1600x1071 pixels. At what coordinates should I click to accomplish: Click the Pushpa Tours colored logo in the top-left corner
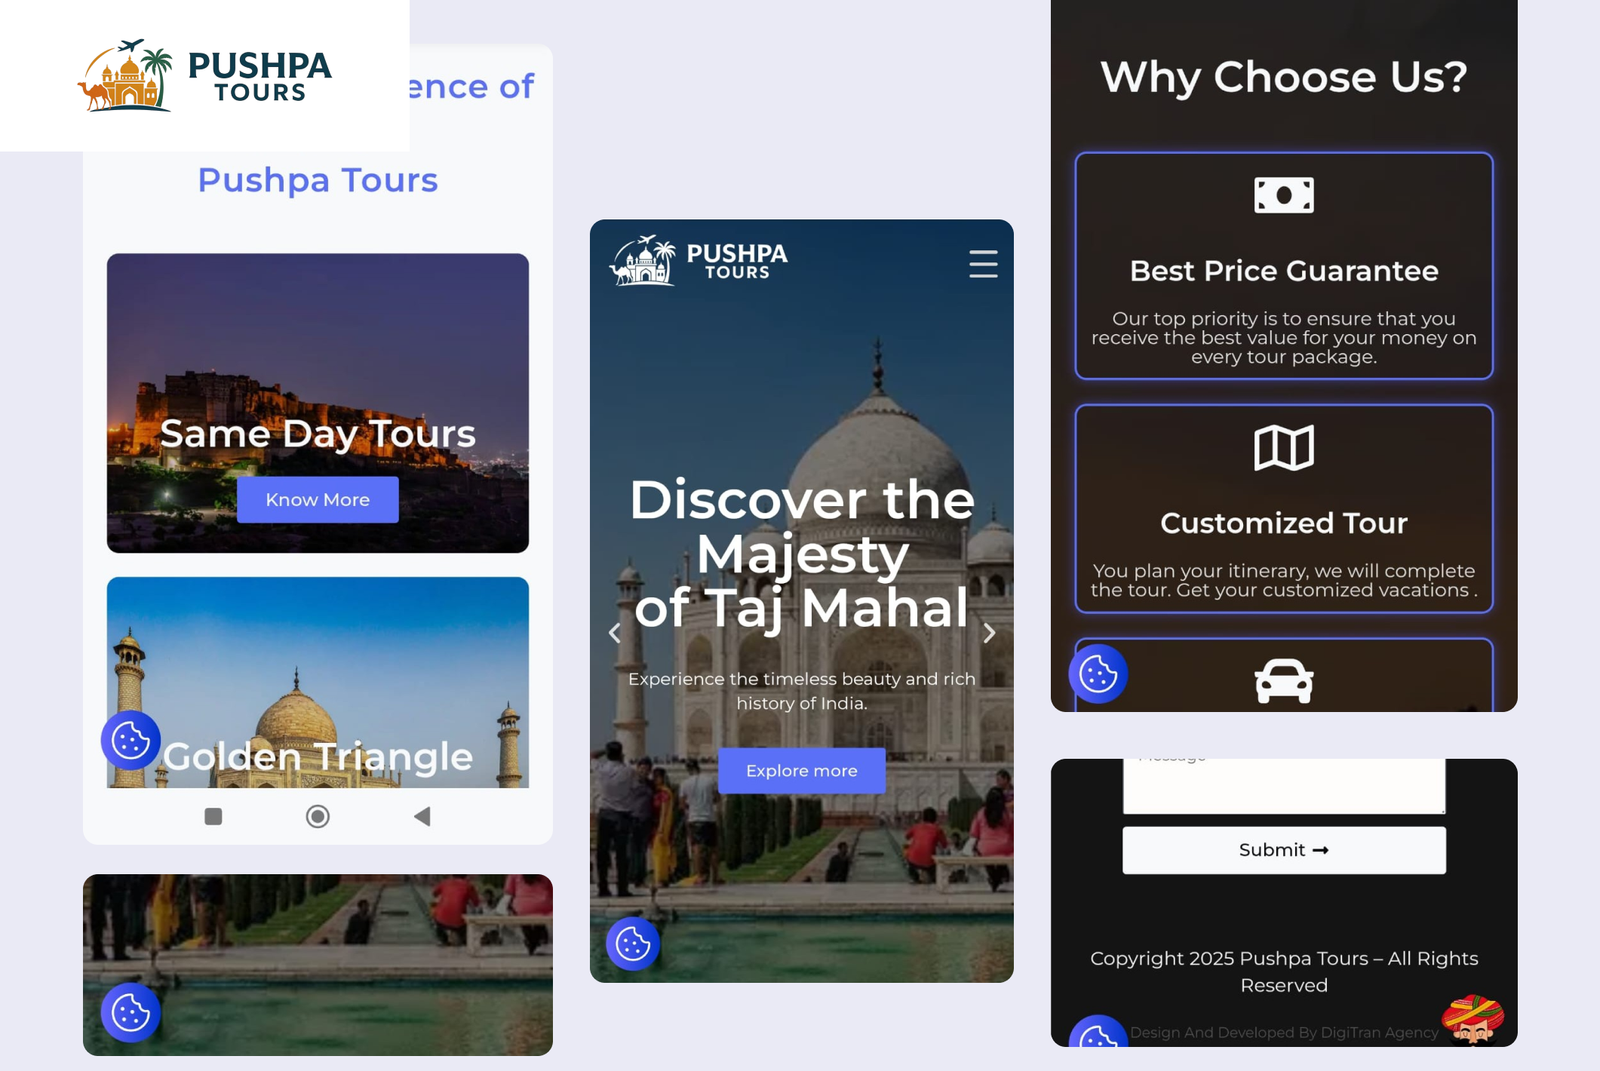pos(205,76)
